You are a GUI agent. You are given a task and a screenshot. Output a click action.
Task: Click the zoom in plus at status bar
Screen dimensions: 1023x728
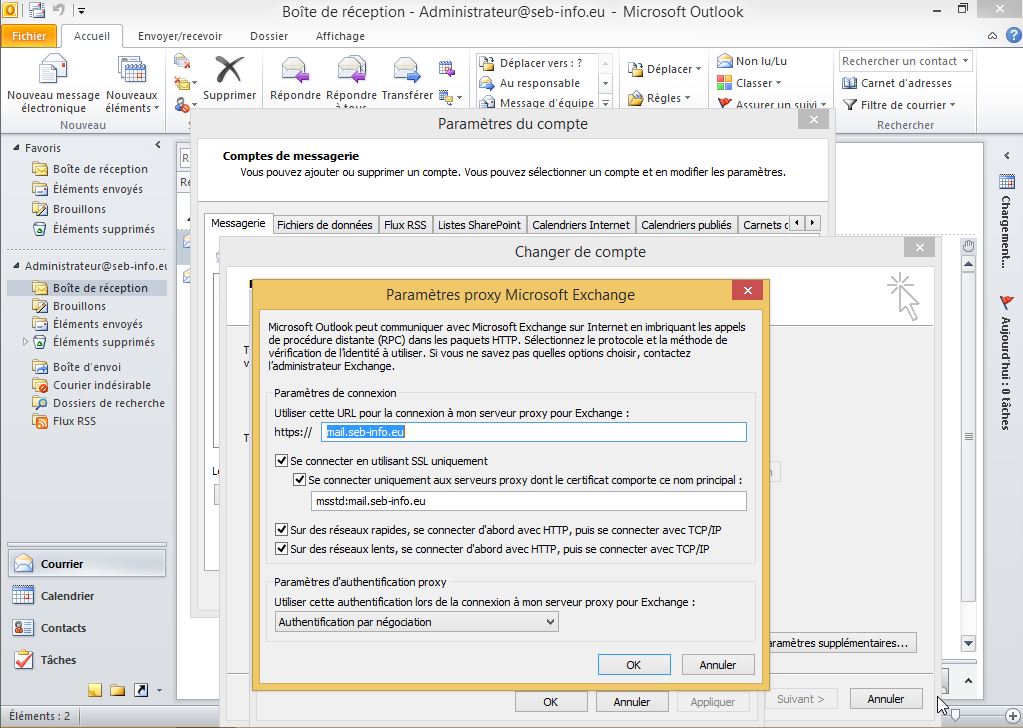coord(1012,716)
